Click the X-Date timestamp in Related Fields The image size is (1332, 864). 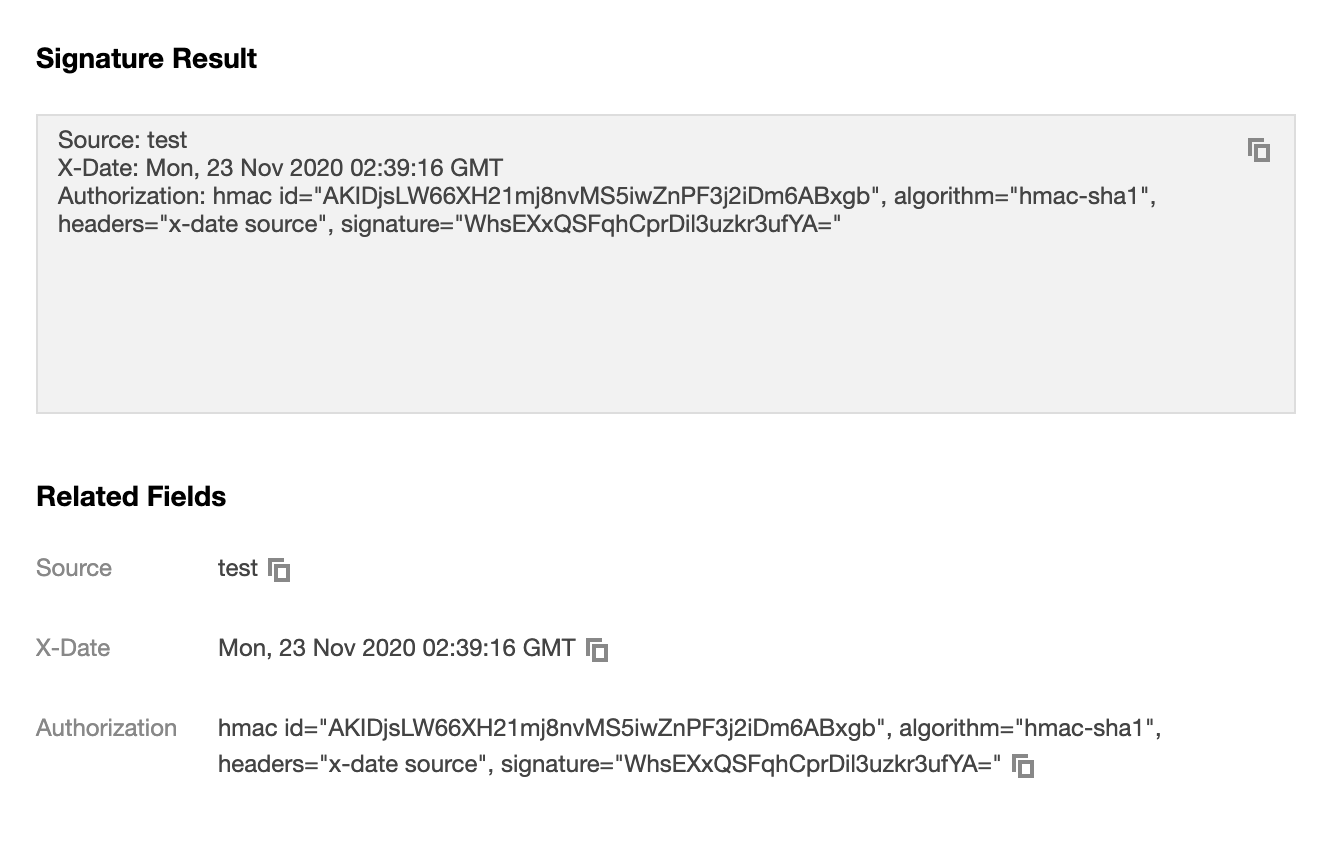396,648
